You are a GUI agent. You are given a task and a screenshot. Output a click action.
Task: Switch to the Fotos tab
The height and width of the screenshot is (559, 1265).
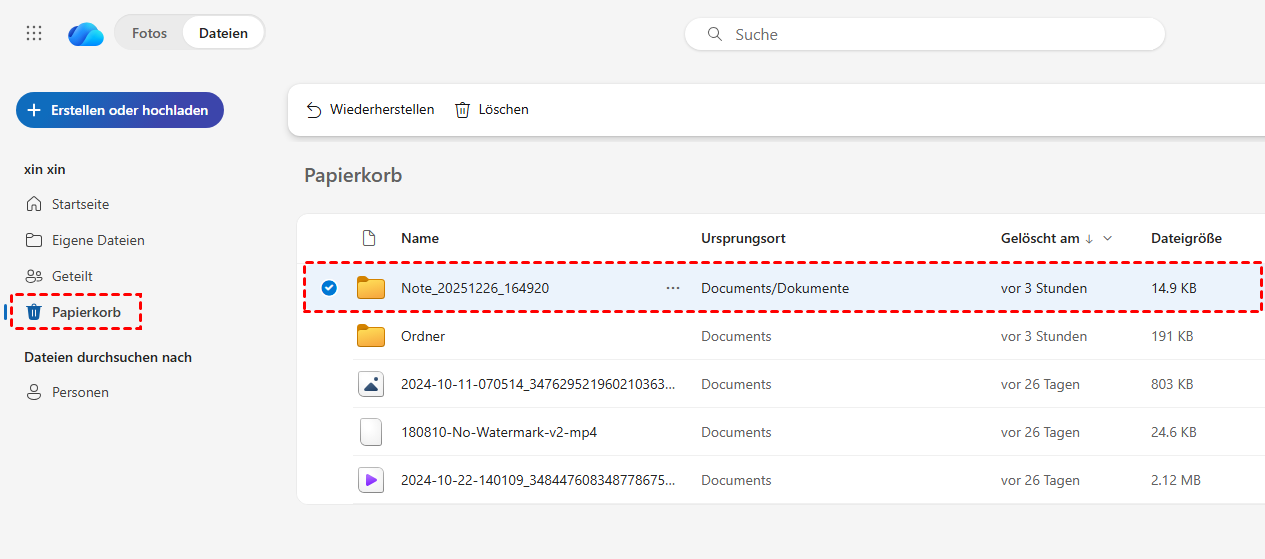pyautogui.click(x=149, y=33)
